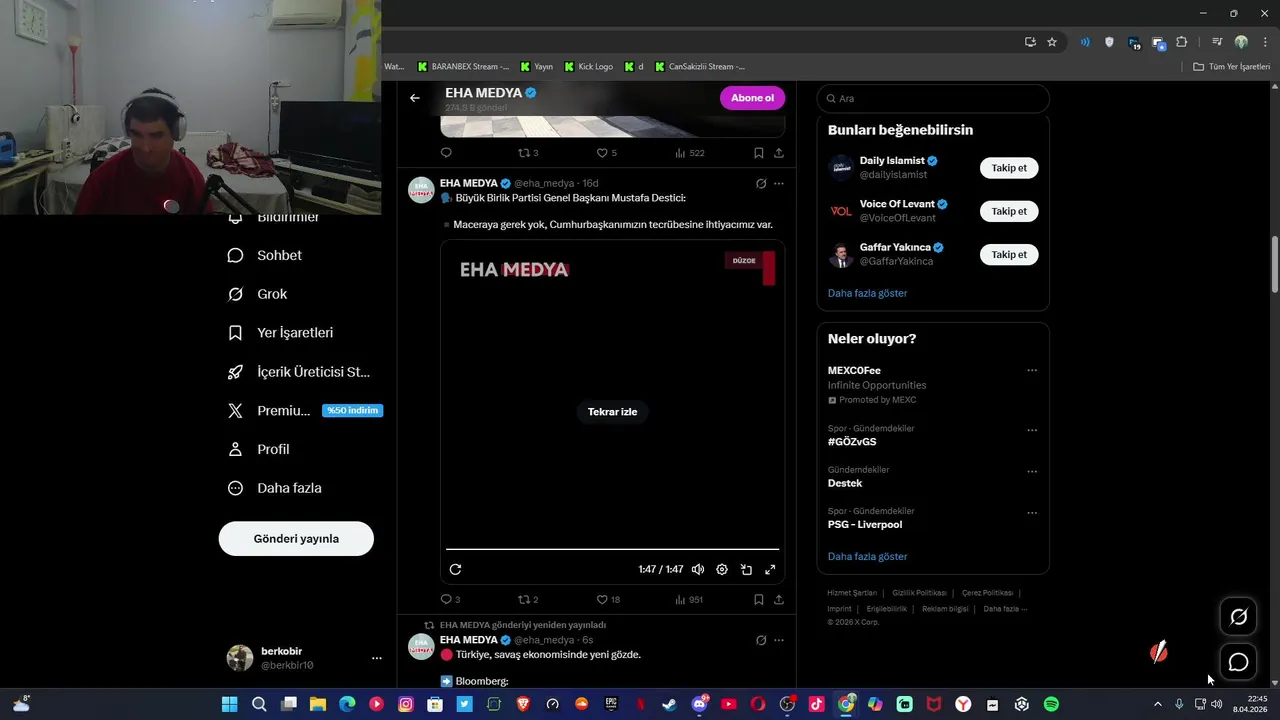1280x720 pixels.
Task: View analytics showing 951 views
Action: point(690,599)
